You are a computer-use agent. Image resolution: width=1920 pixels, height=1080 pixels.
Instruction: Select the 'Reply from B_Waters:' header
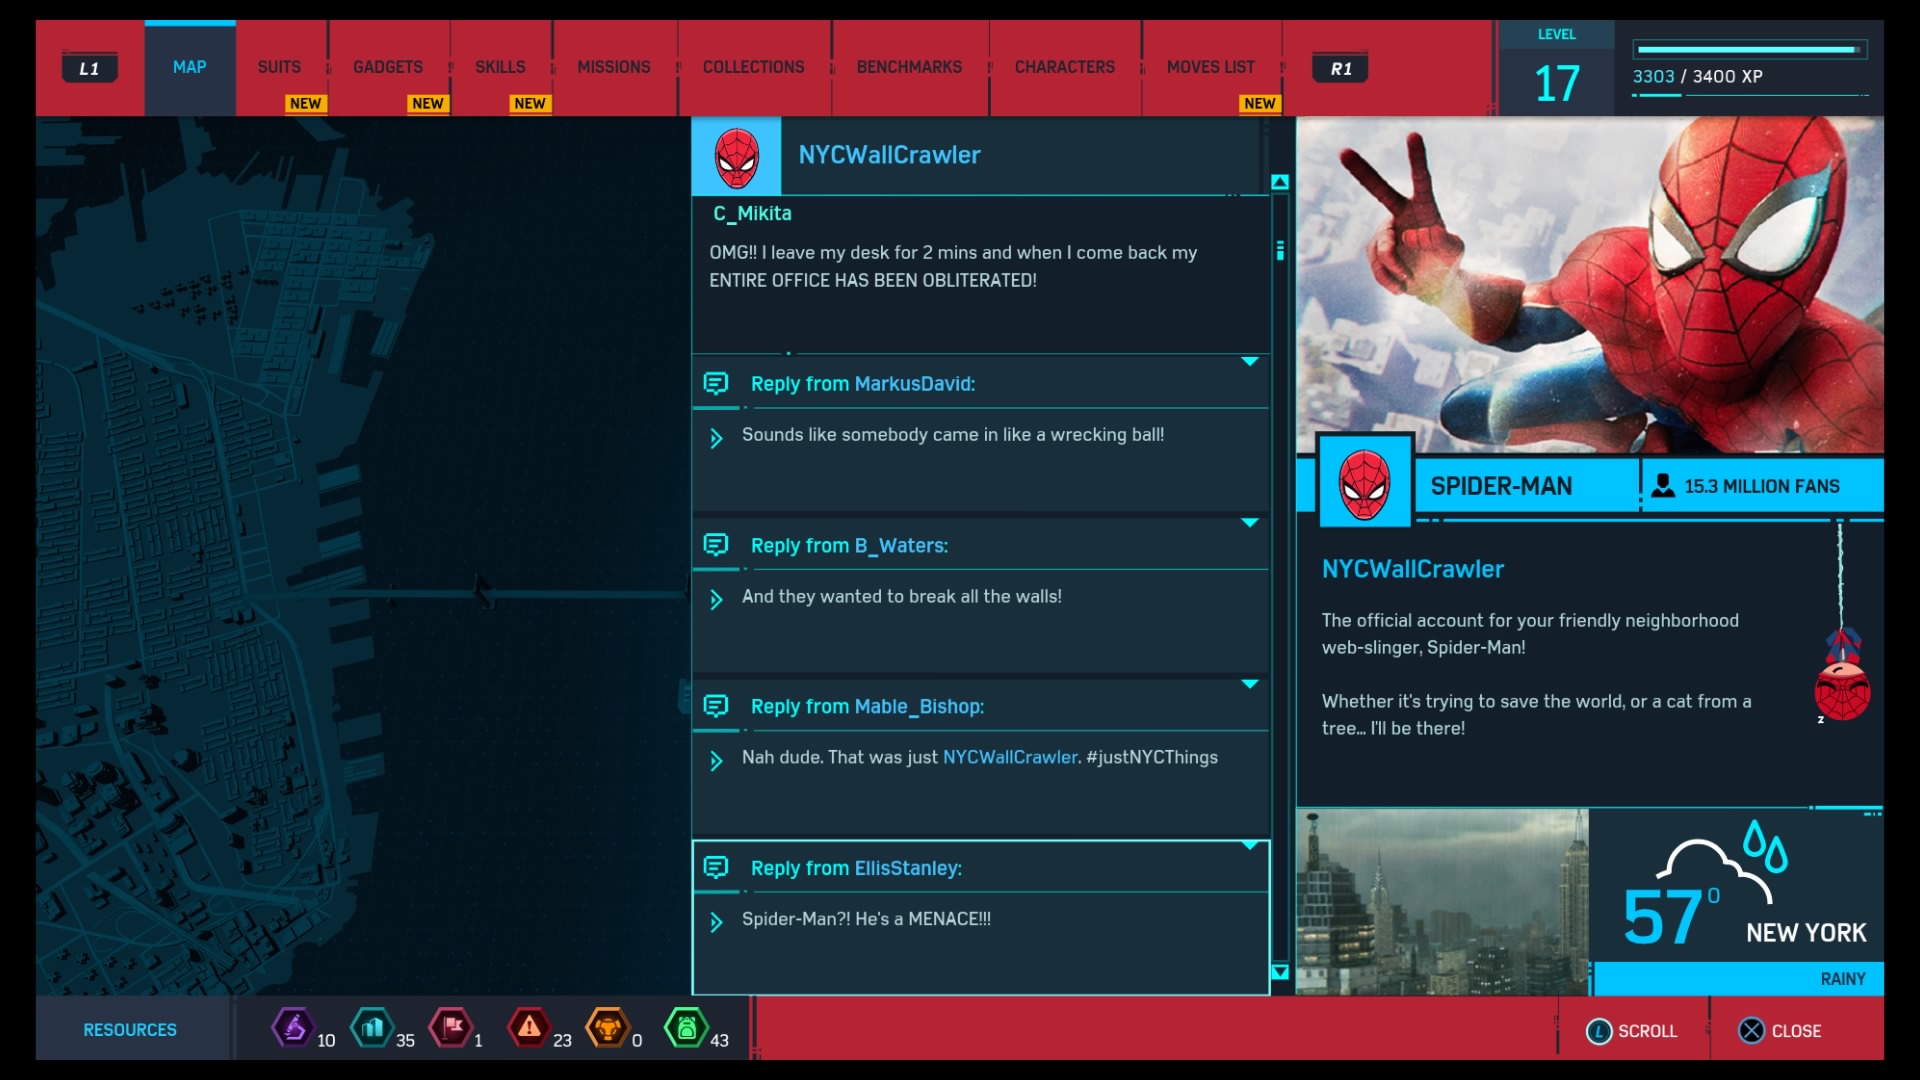coord(850,546)
